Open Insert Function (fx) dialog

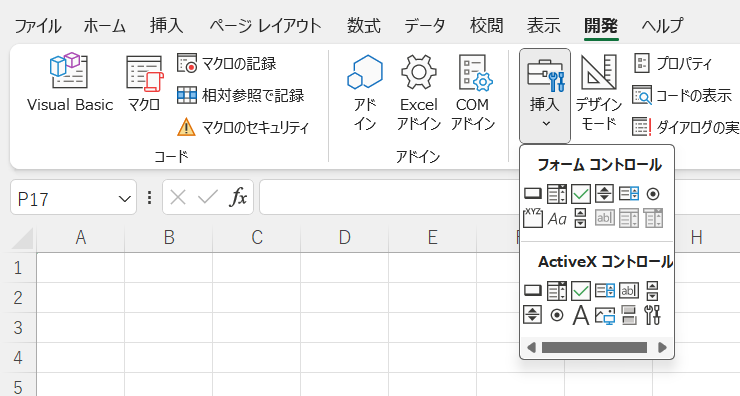tap(238, 197)
